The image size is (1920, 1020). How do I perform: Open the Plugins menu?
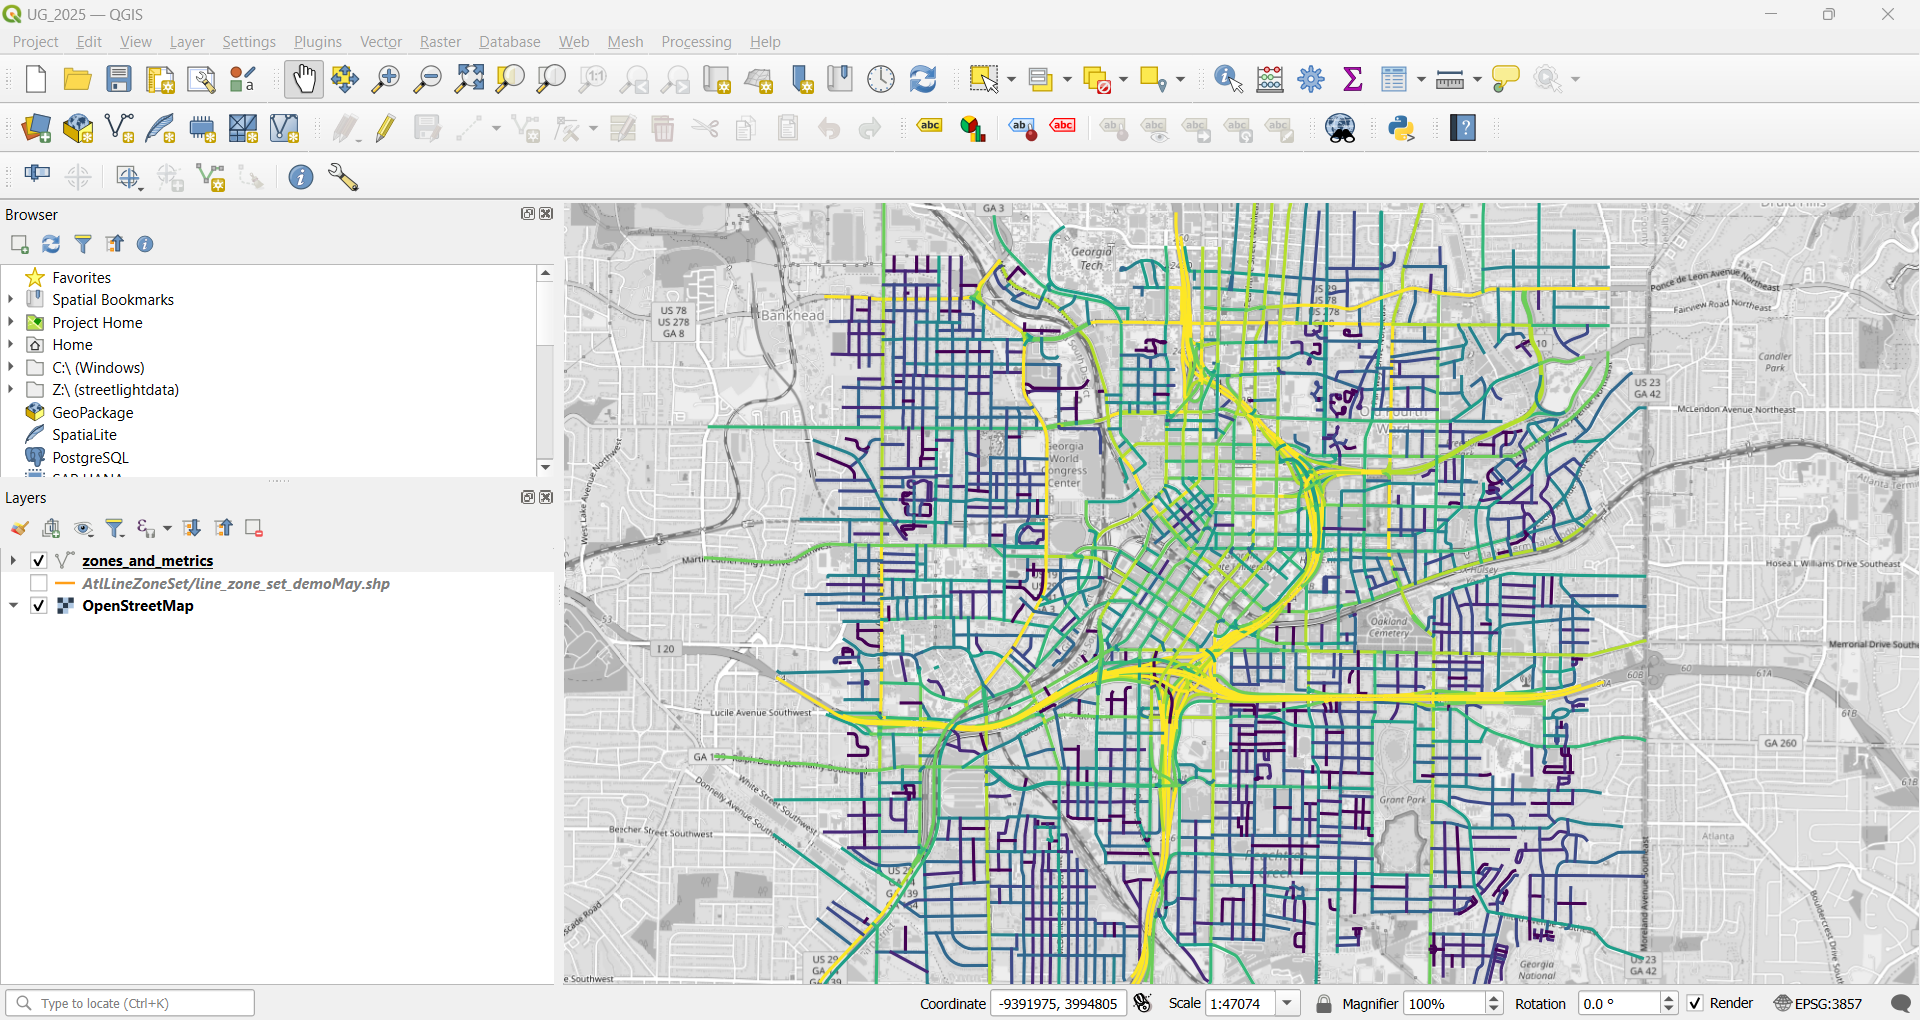(318, 42)
